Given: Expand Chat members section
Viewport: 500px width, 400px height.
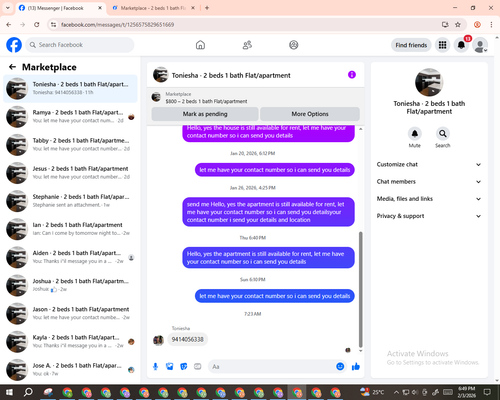Looking at the screenshot, I should point(429,182).
